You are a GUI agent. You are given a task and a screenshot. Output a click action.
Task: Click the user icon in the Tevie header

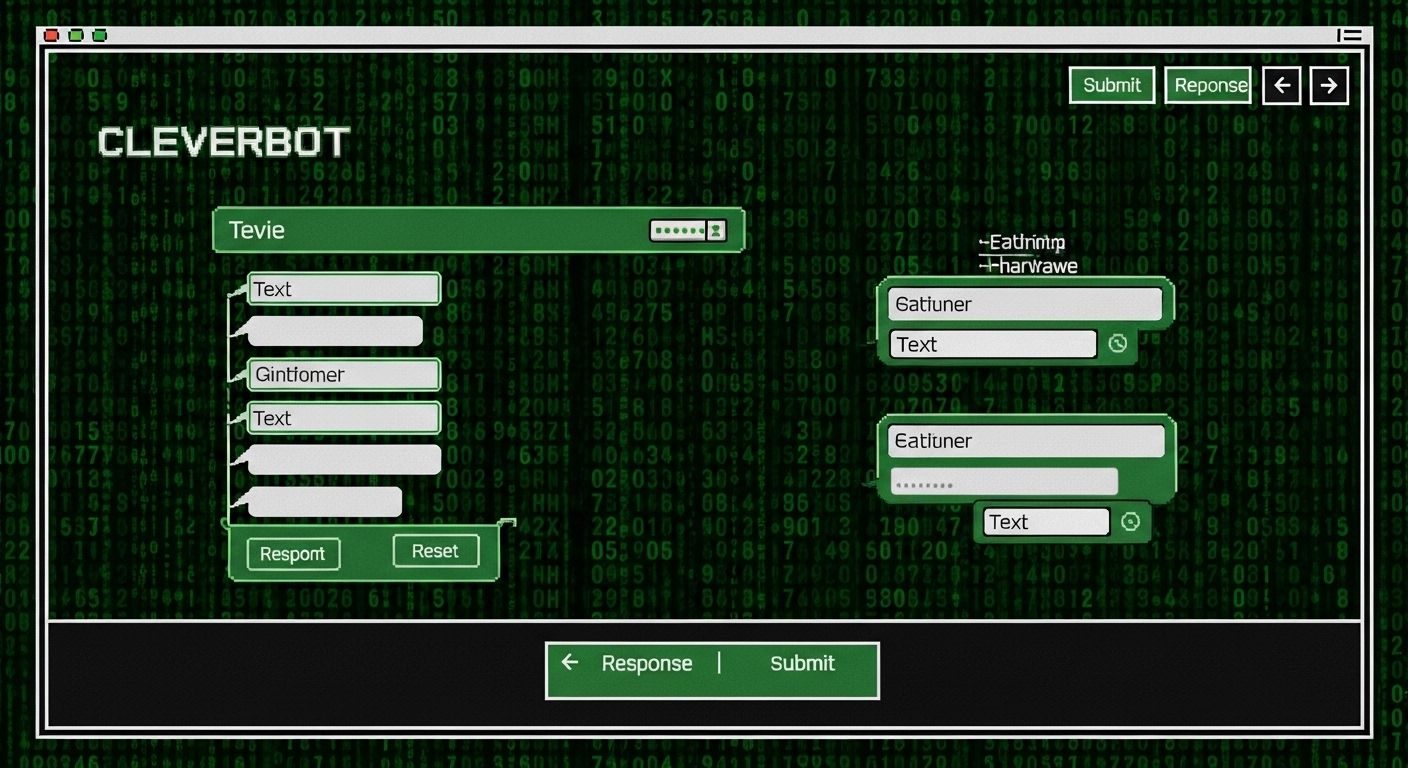coord(716,231)
